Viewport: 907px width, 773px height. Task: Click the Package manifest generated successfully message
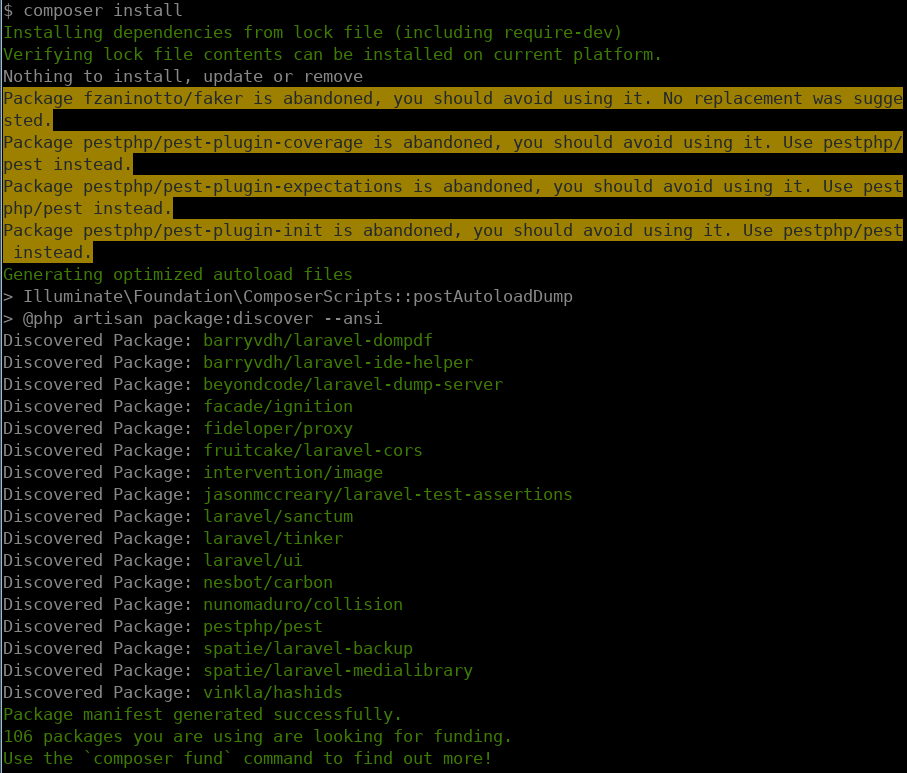tap(200, 714)
